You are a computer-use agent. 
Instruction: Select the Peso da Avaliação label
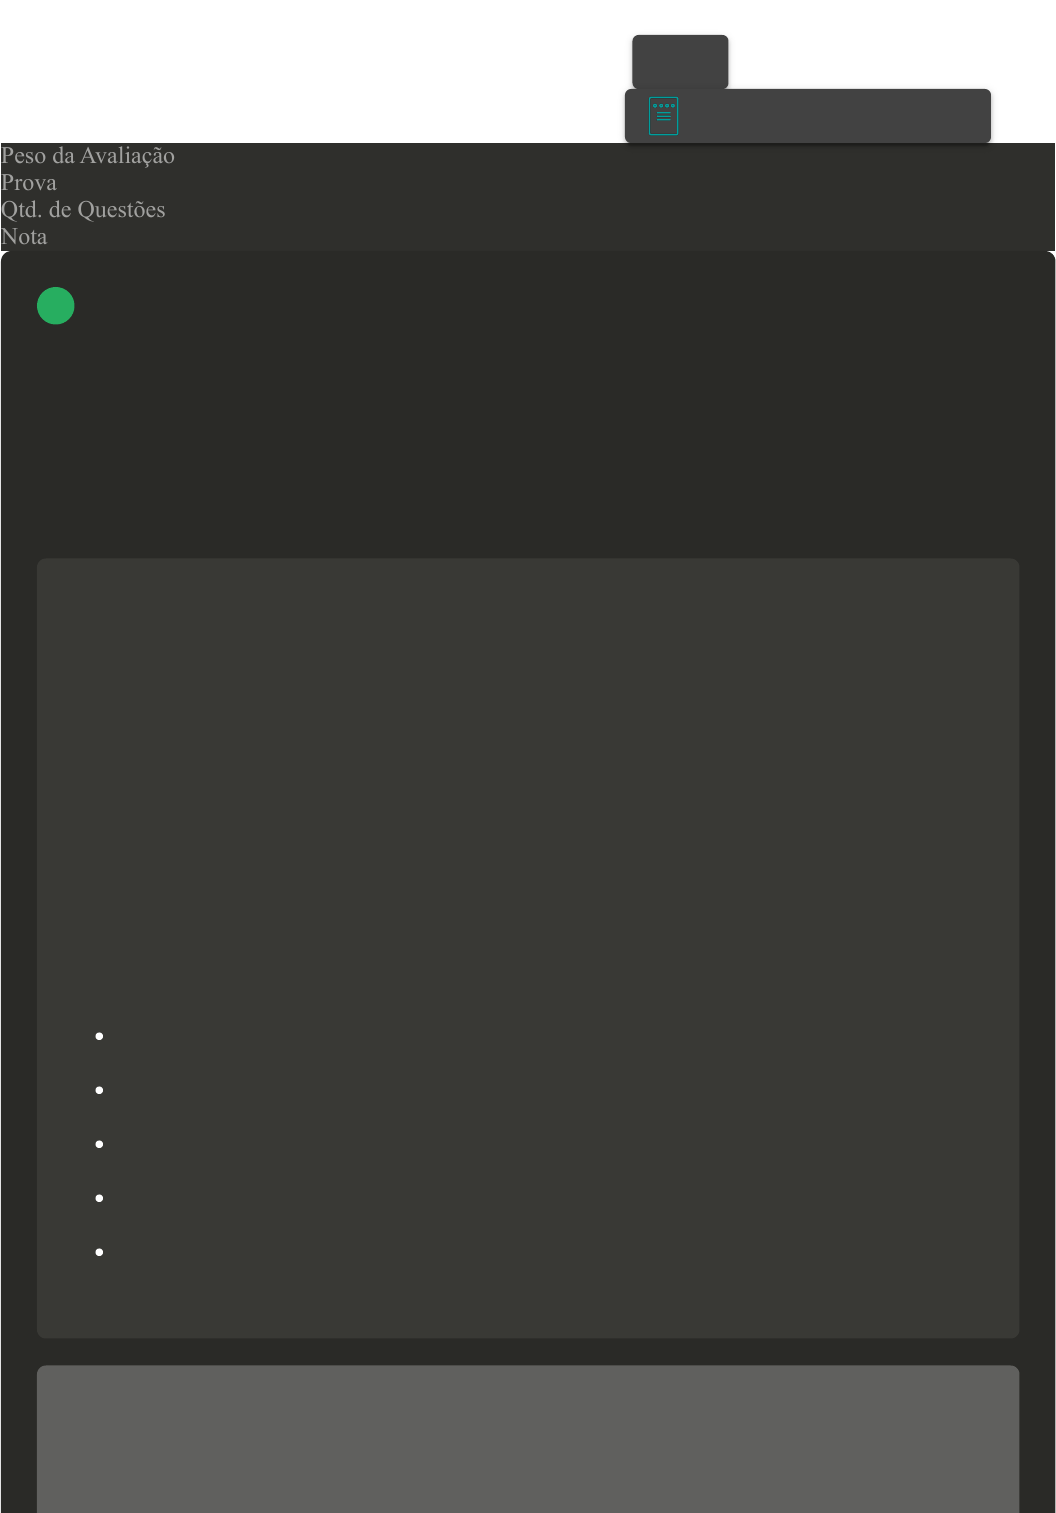(88, 156)
